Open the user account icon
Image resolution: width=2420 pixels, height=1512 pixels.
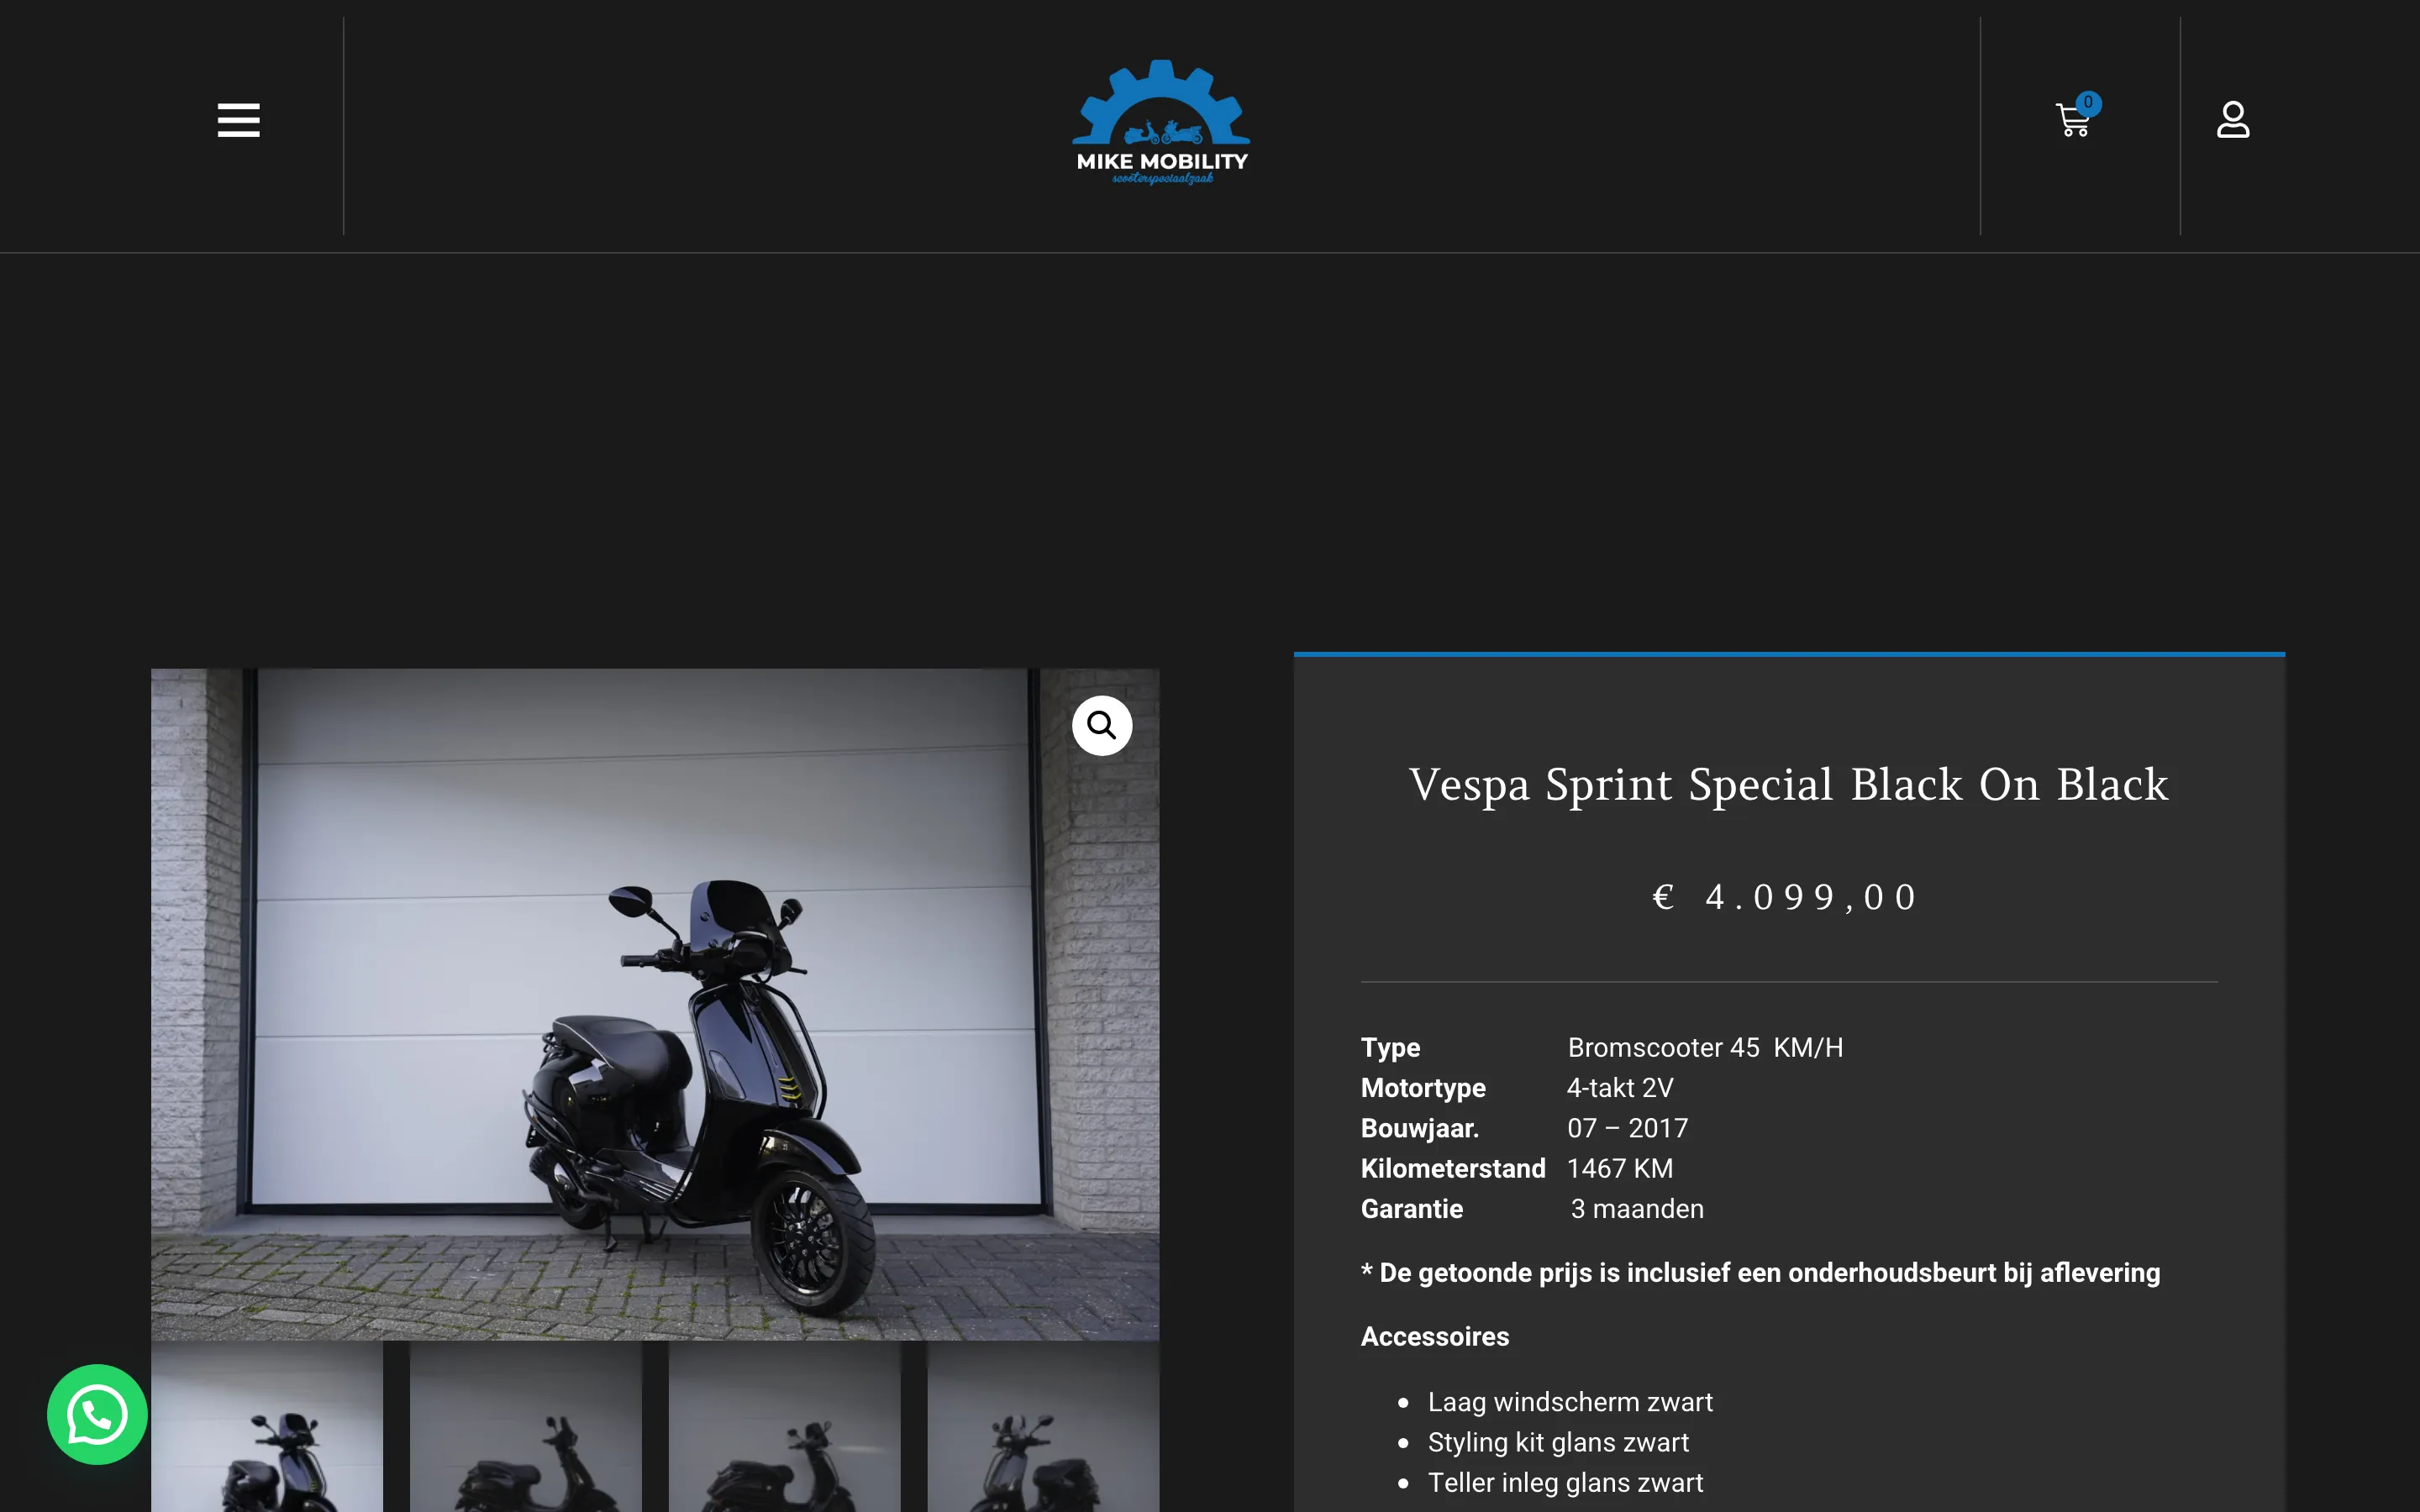(x=2233, y=120)
